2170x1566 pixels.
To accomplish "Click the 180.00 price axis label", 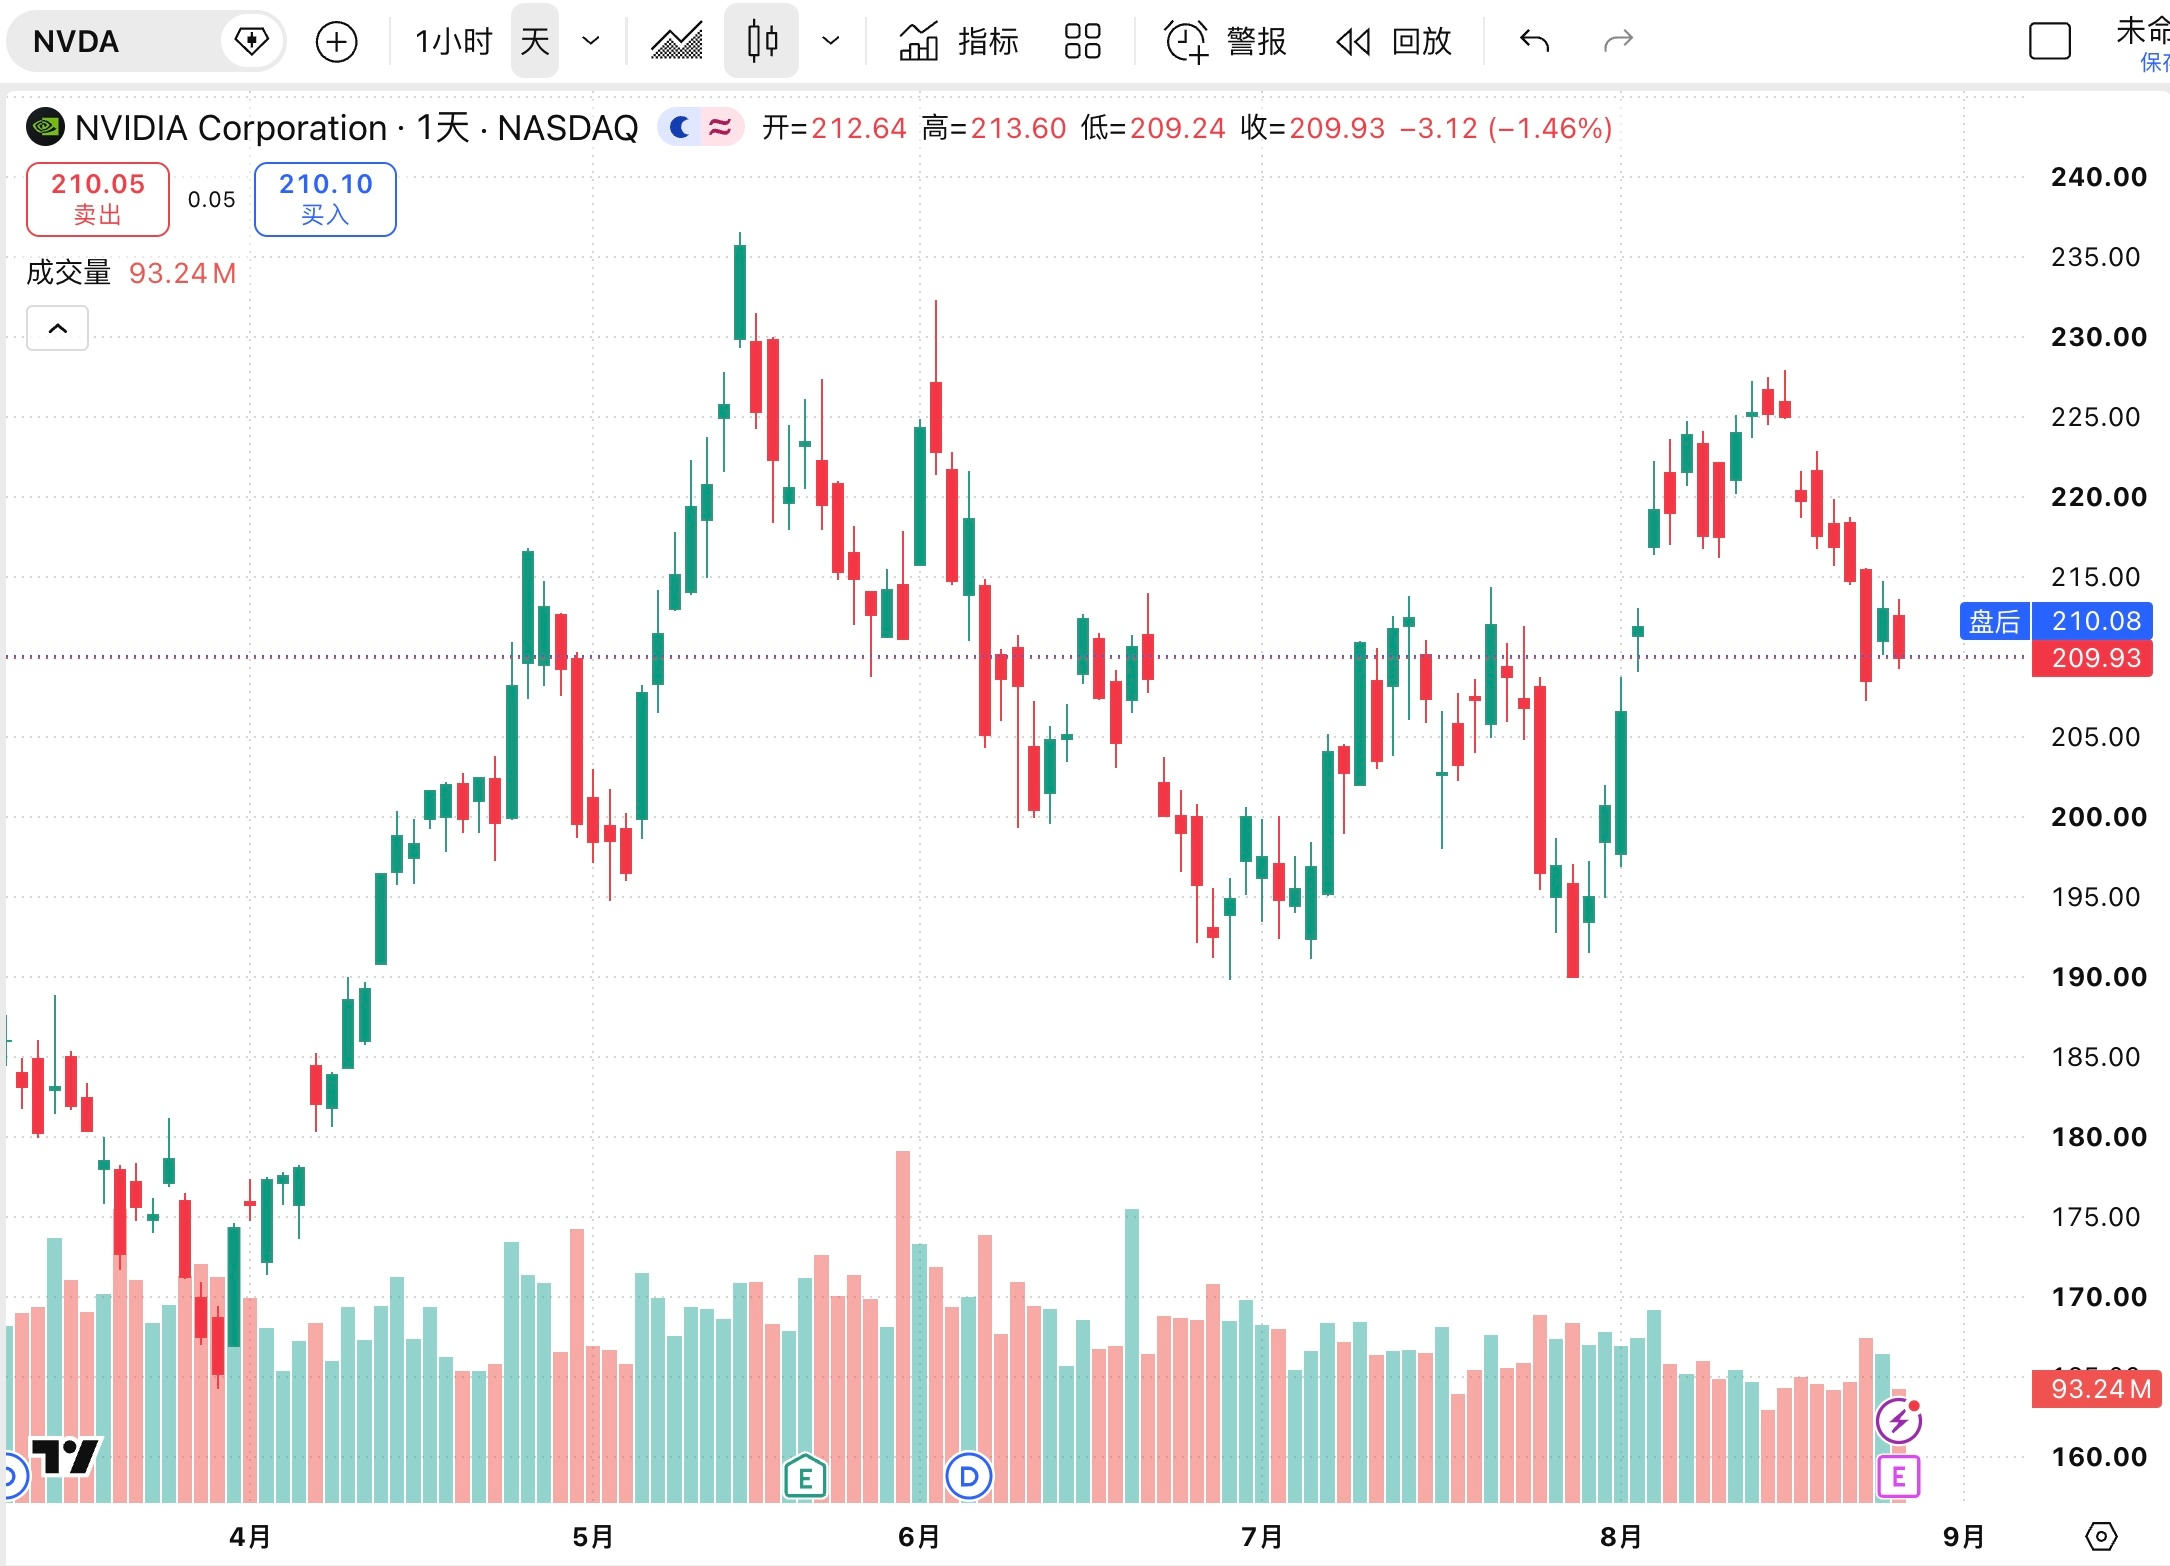I will pyautogui.click(x=2099, y=1137).
